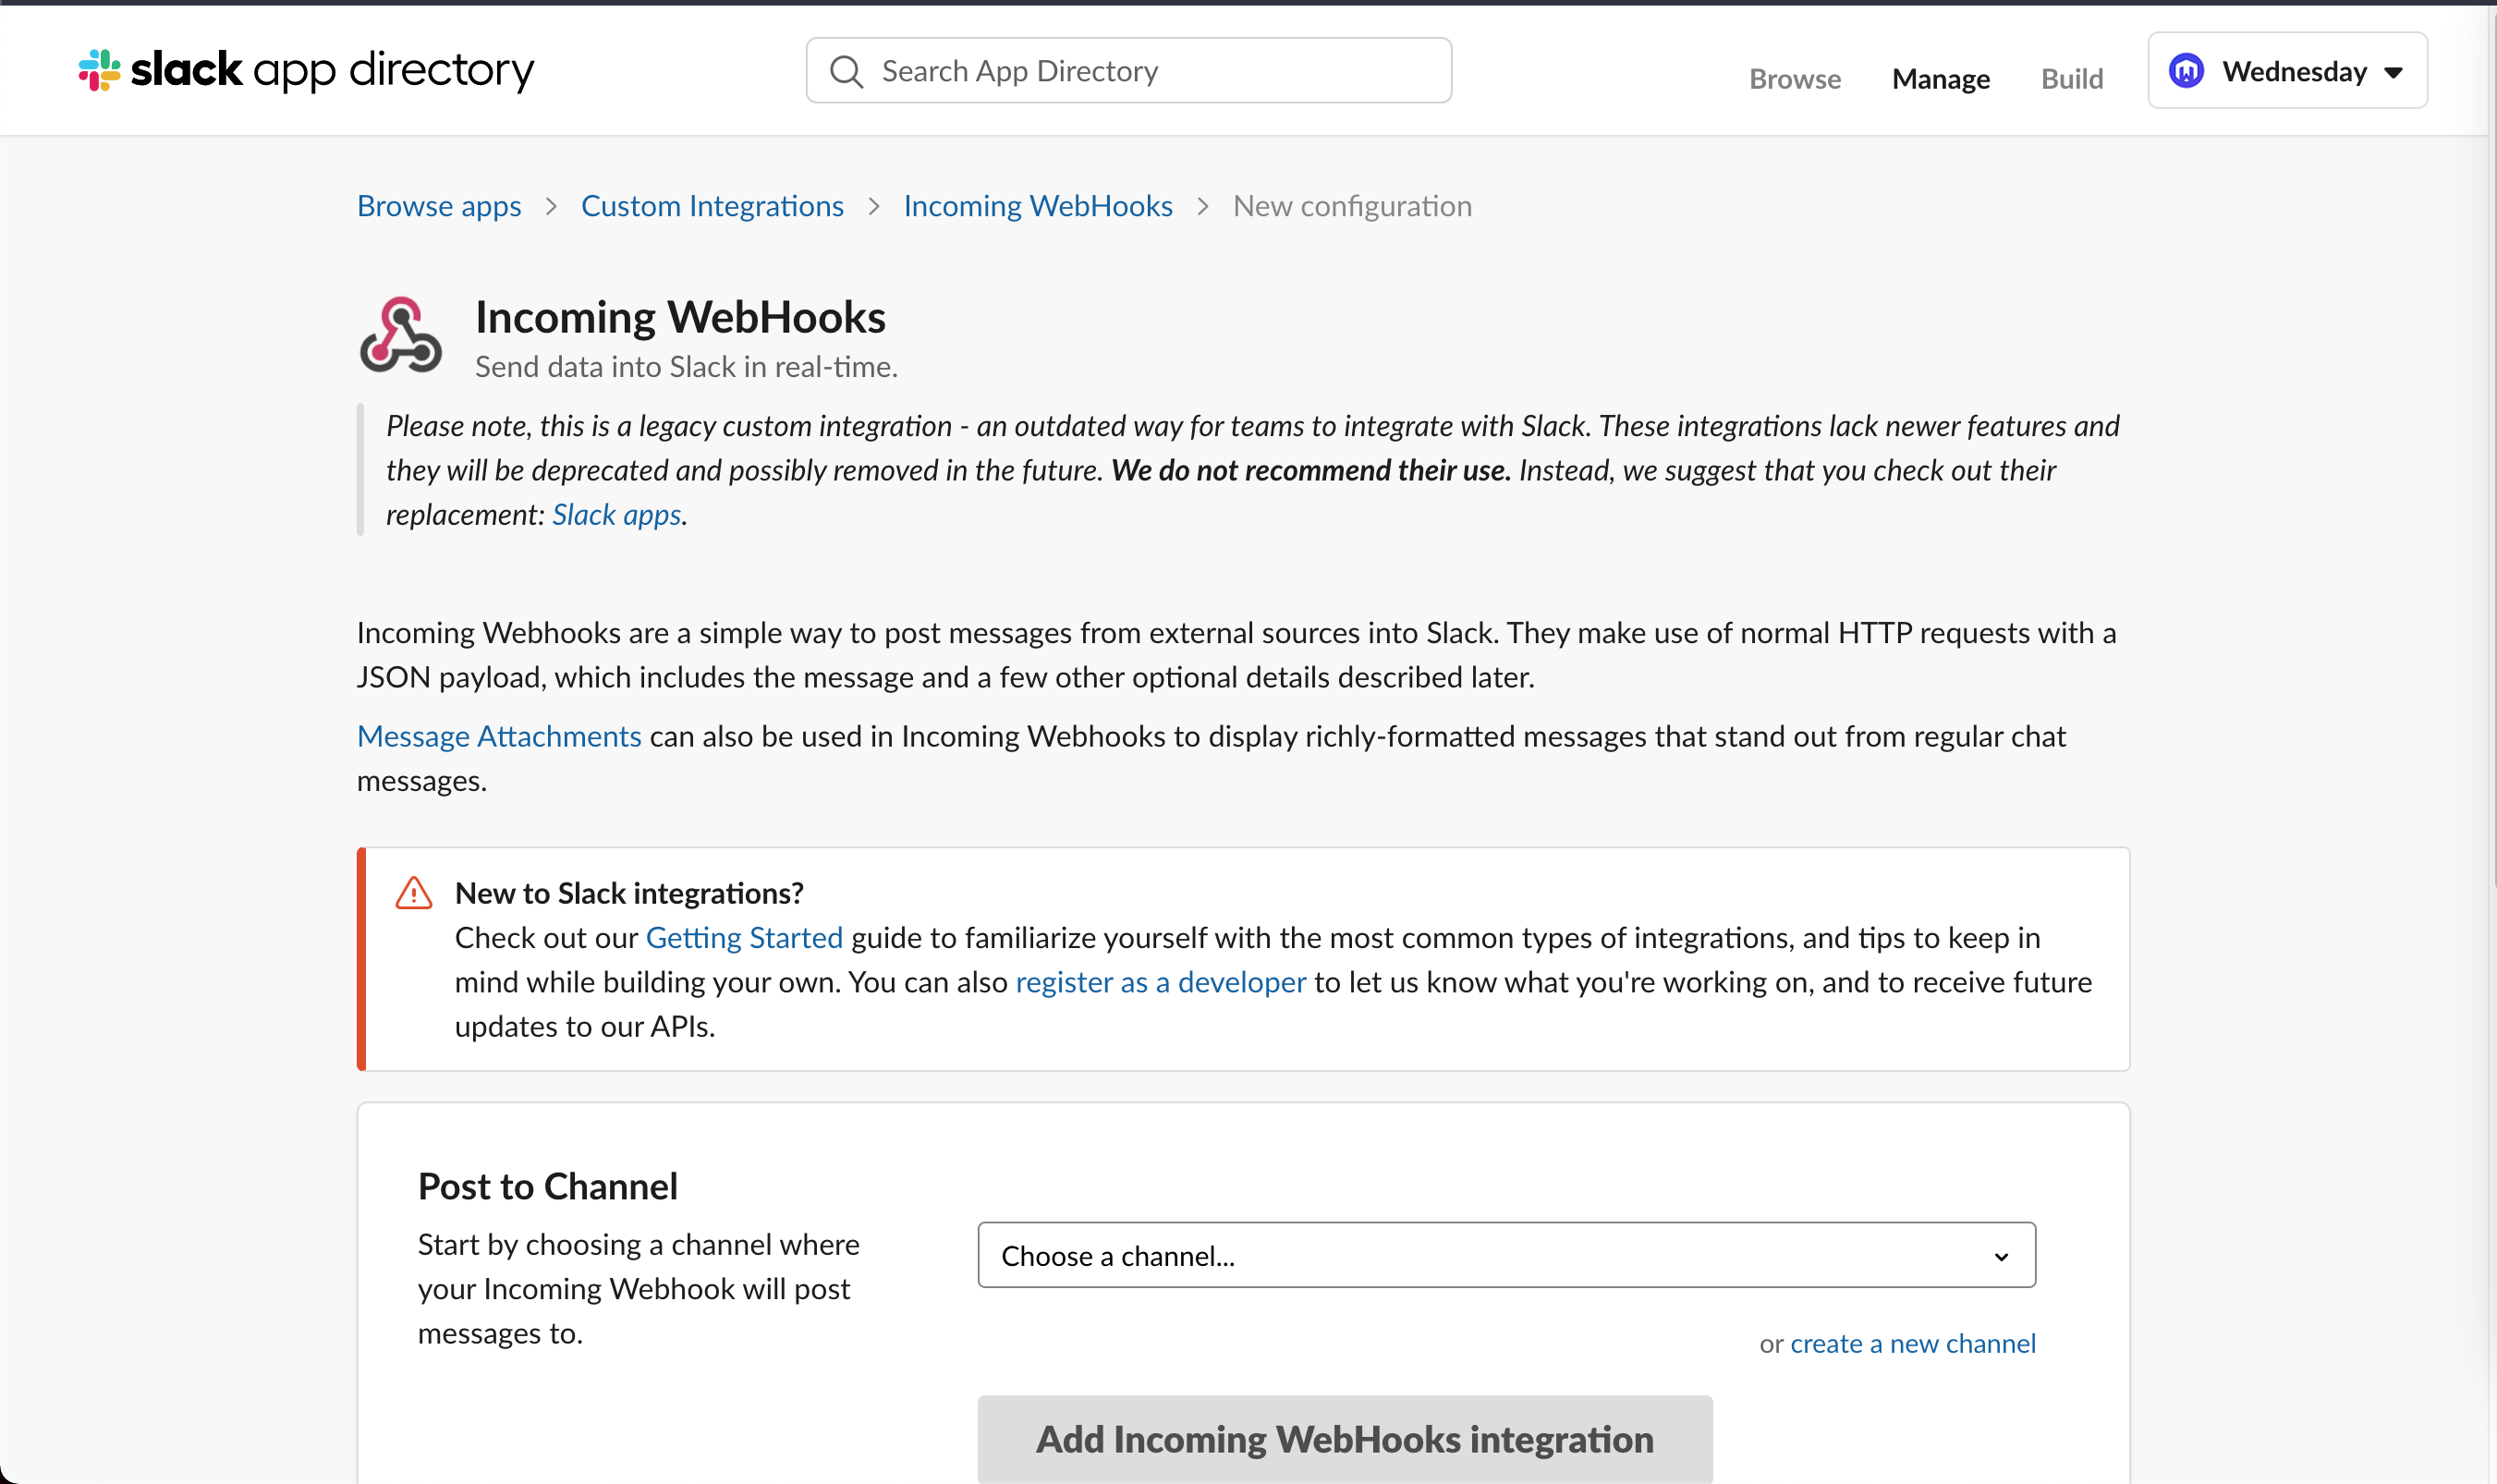Click the search magnifier icon
This screenshot has height=1484, width=2497.
[846, 71]
